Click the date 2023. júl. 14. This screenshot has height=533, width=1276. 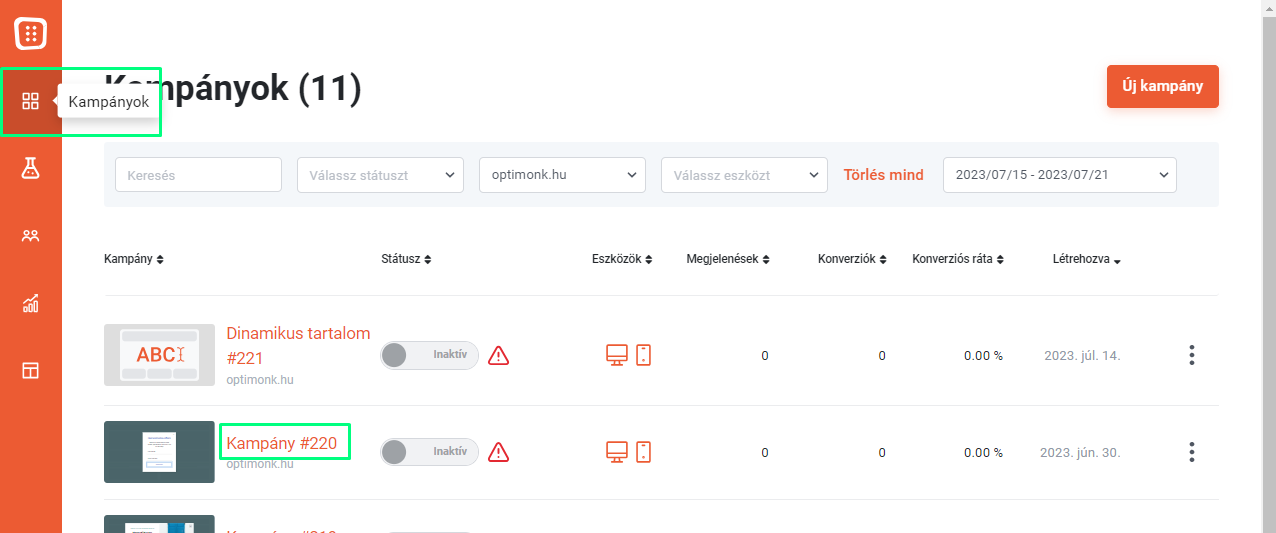coord(1082,355)
